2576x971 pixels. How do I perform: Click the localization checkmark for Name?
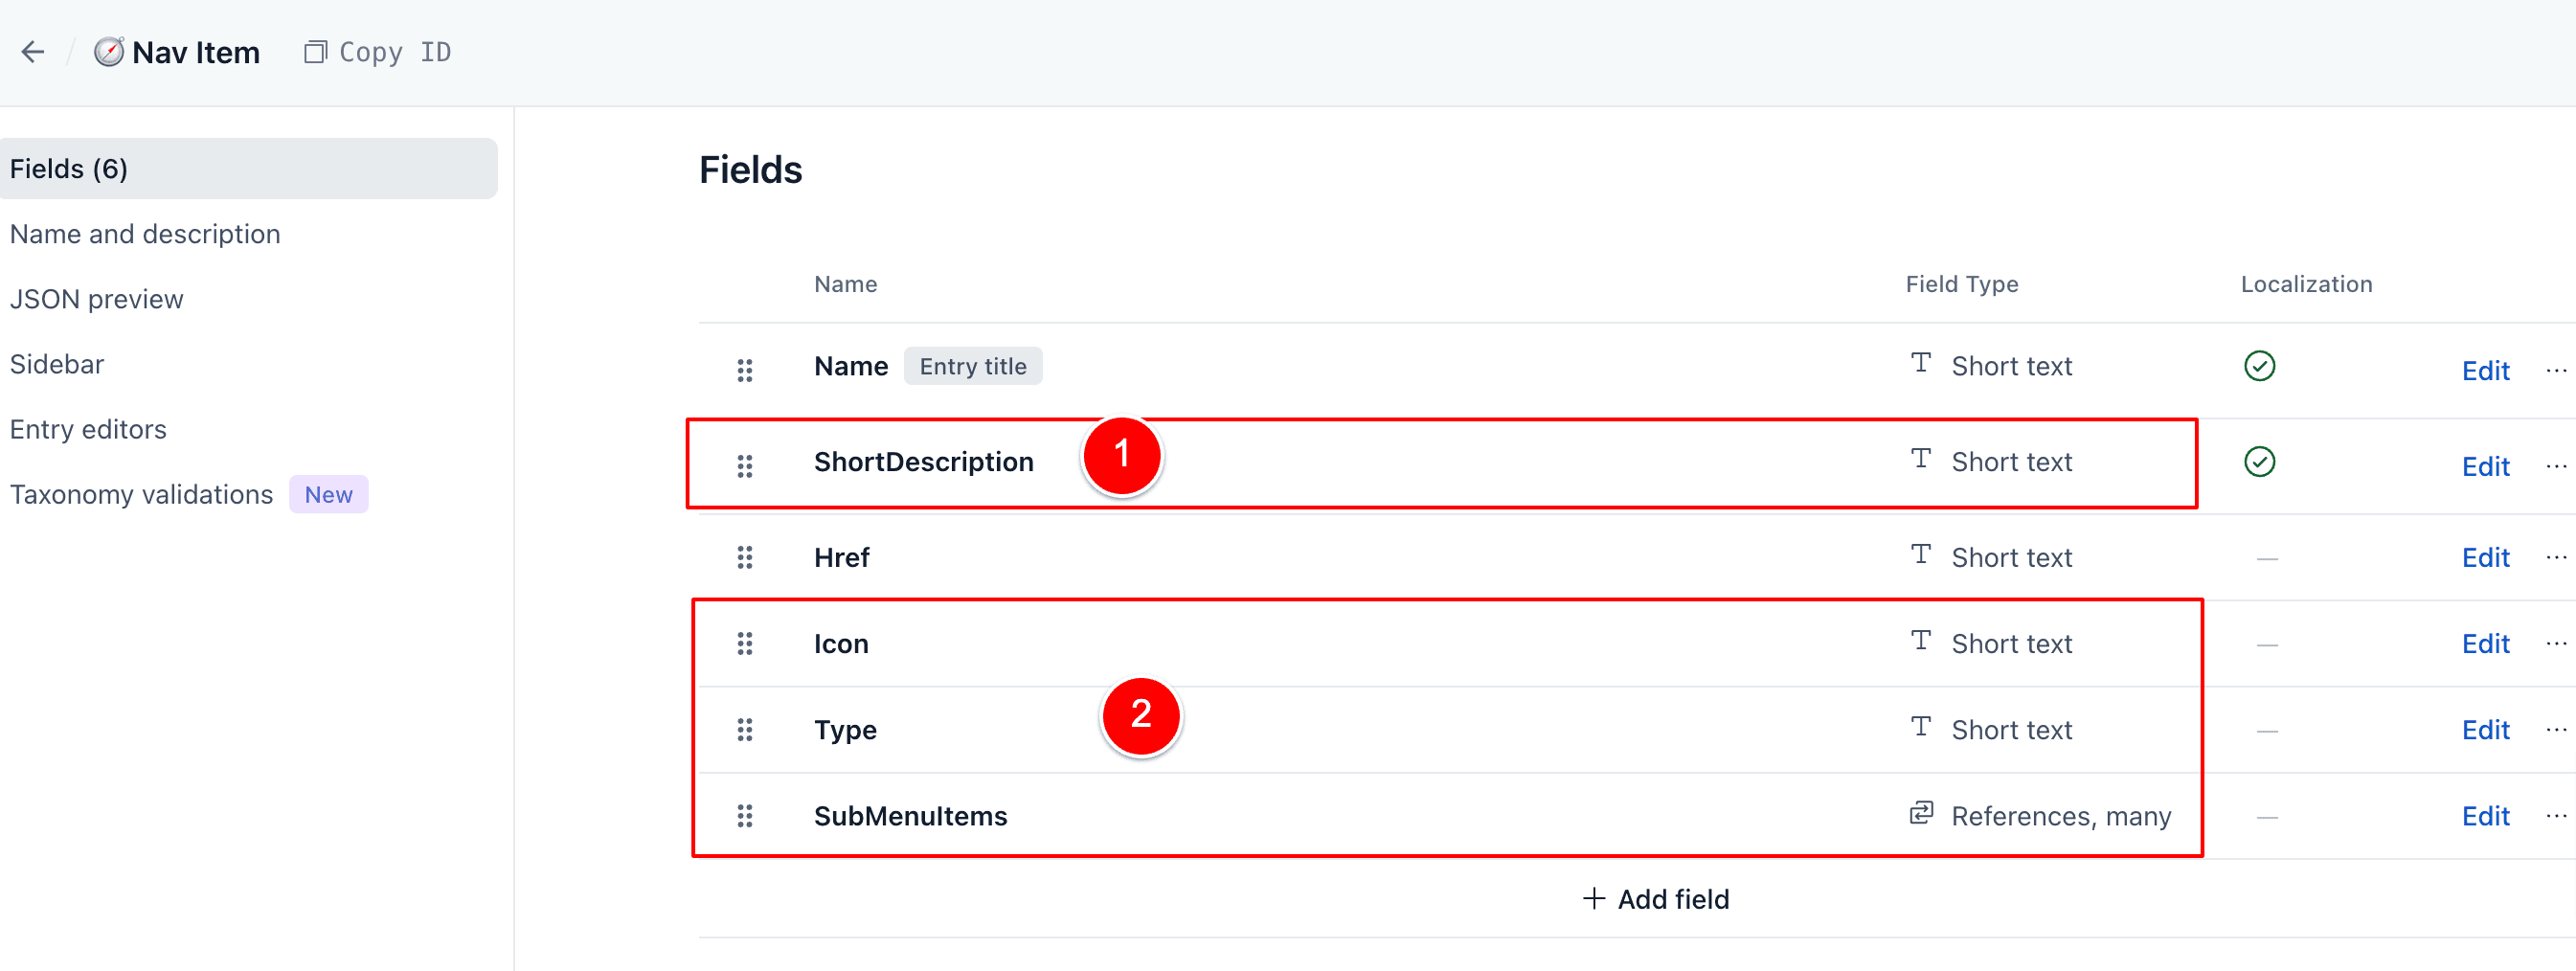tap(2259, 366)
